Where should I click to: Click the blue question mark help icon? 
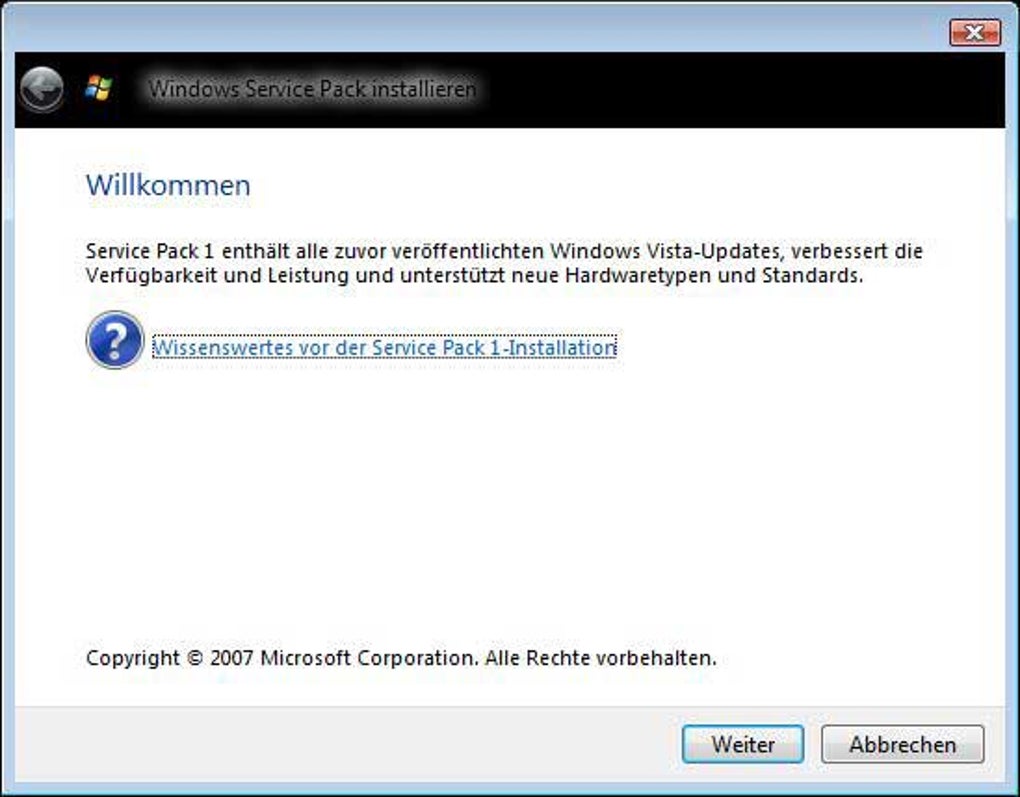click(115, 340)
